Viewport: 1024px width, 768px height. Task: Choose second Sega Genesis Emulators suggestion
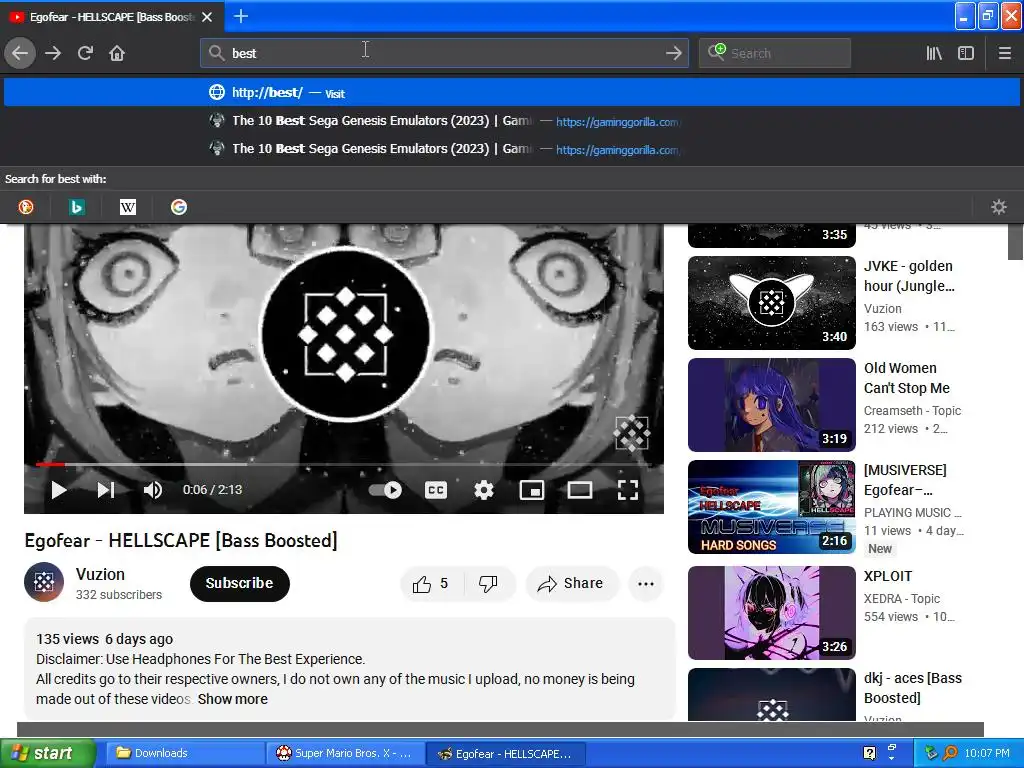click(512, 149)
